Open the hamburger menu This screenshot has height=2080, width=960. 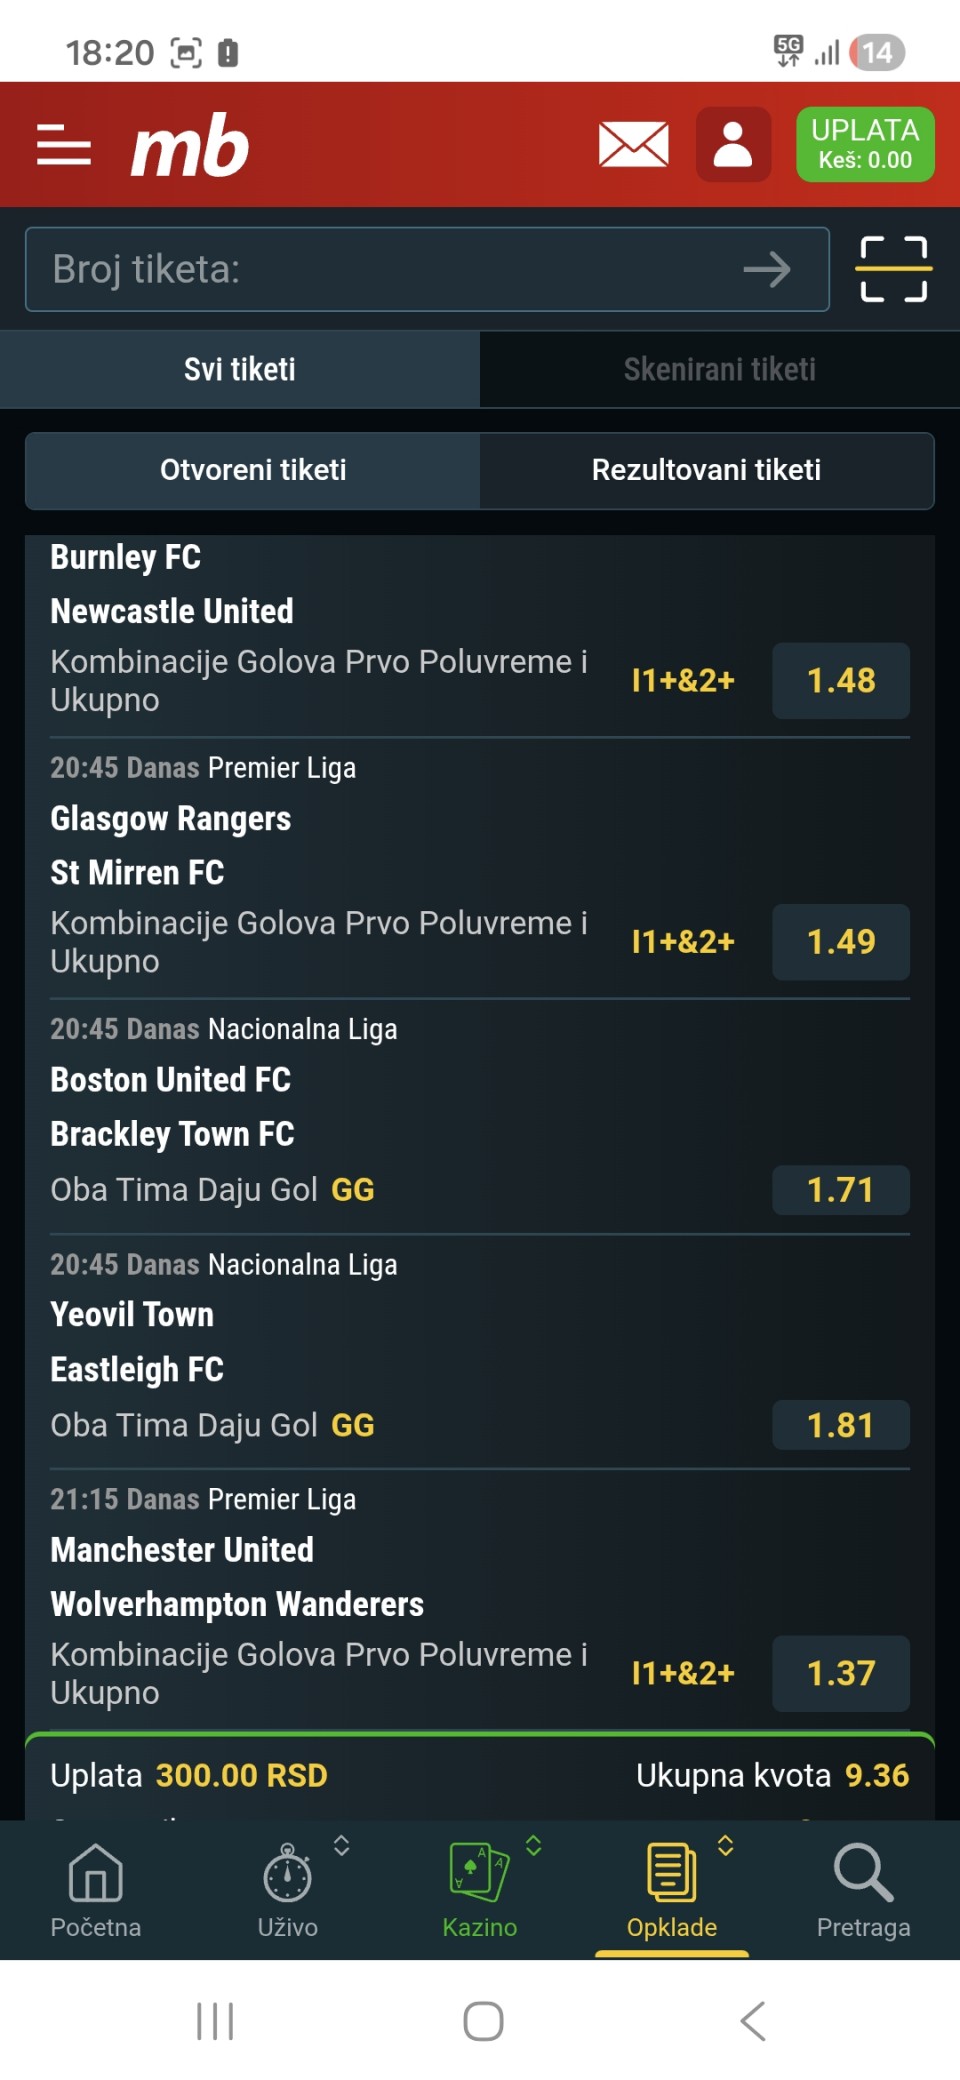pyautogui.click(x=64, y=145)
